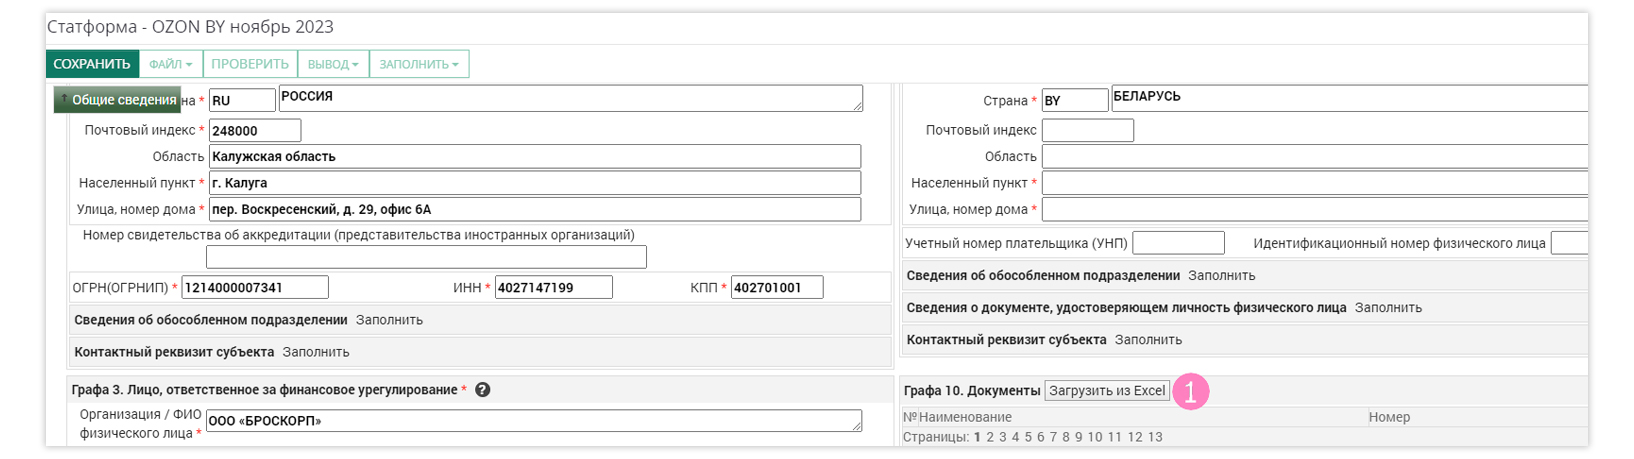Click Заполнить next to right Контактный реквизит субъекта
The image size is (1634, 459).
[1148, 339]
